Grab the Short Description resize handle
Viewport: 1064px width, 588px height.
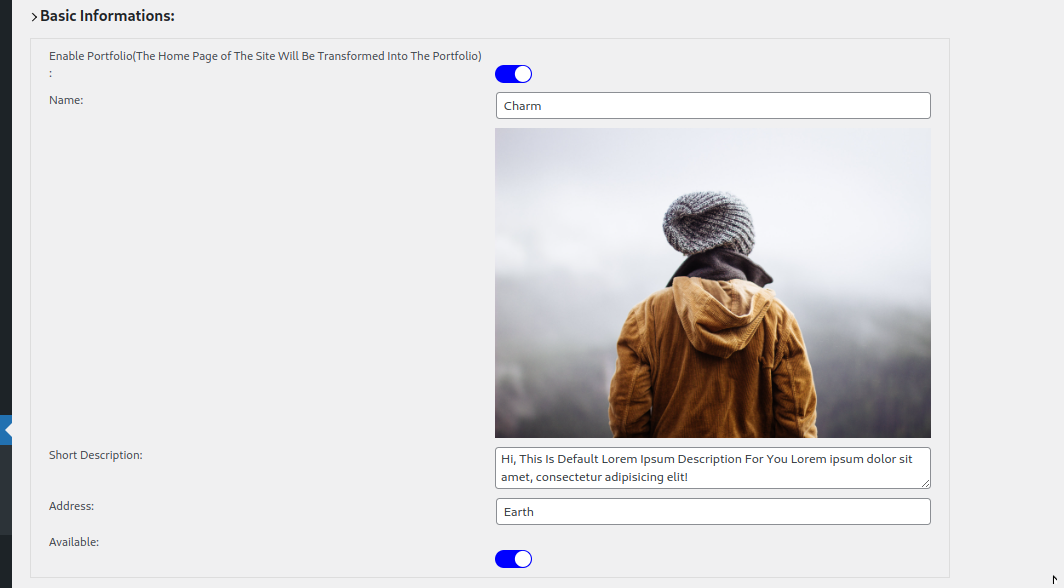click(926, 483)
